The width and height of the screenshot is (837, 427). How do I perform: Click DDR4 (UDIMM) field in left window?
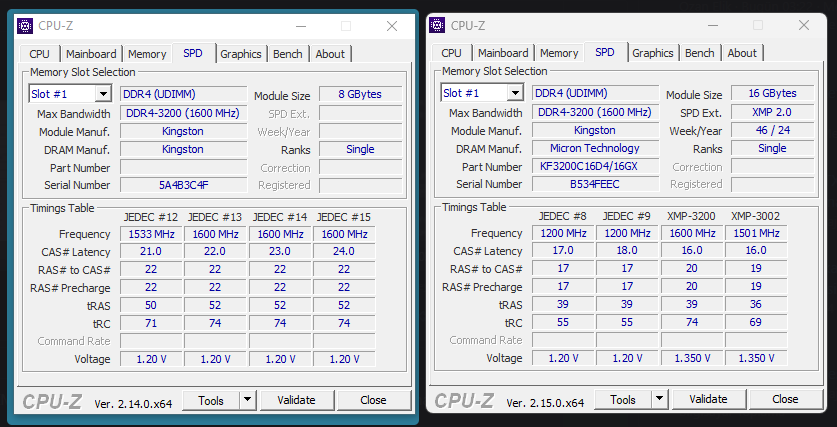(184, 94)
